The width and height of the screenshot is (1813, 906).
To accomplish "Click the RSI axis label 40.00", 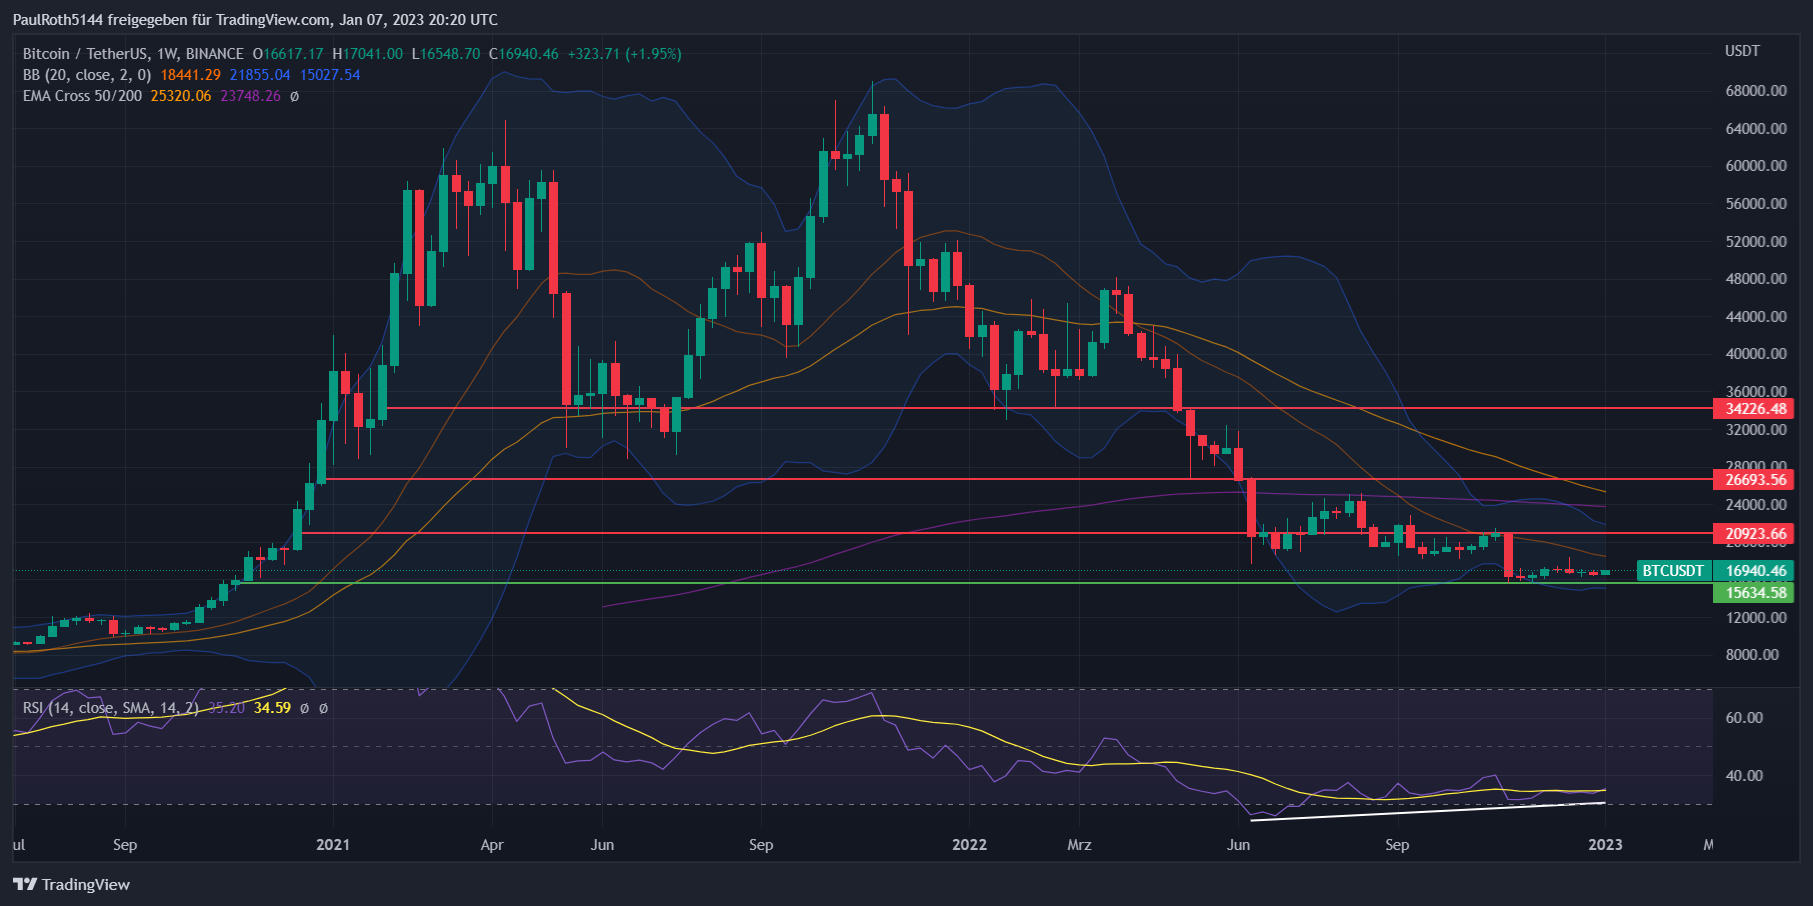I will click(1744, 776).
